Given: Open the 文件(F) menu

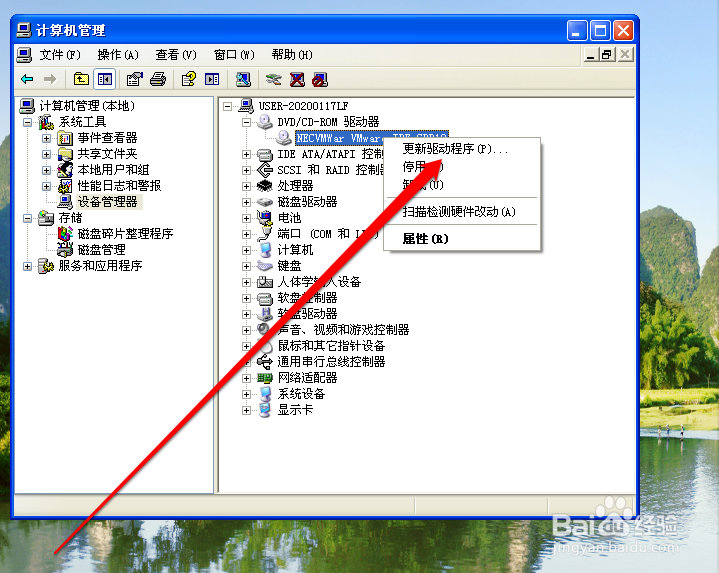Looking at the screenshot, I should point(60,55).
